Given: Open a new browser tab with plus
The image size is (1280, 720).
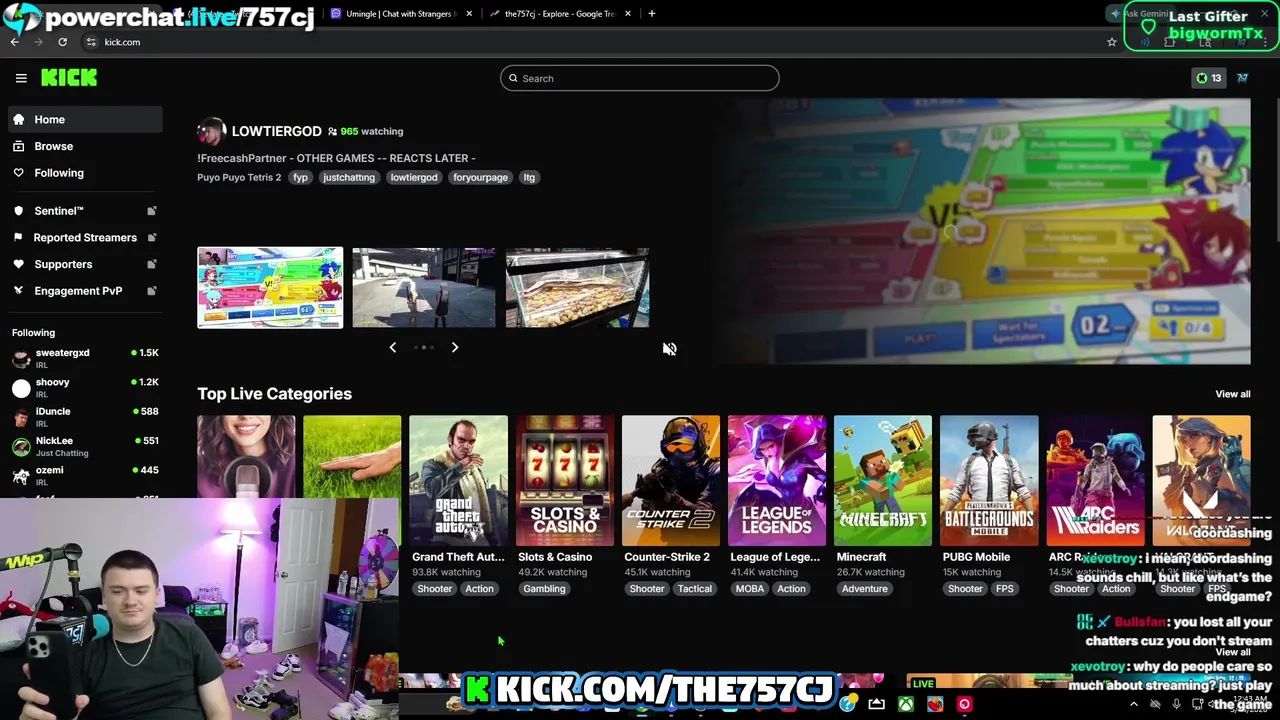Looking at the screenshot, I should pos(652,14).
